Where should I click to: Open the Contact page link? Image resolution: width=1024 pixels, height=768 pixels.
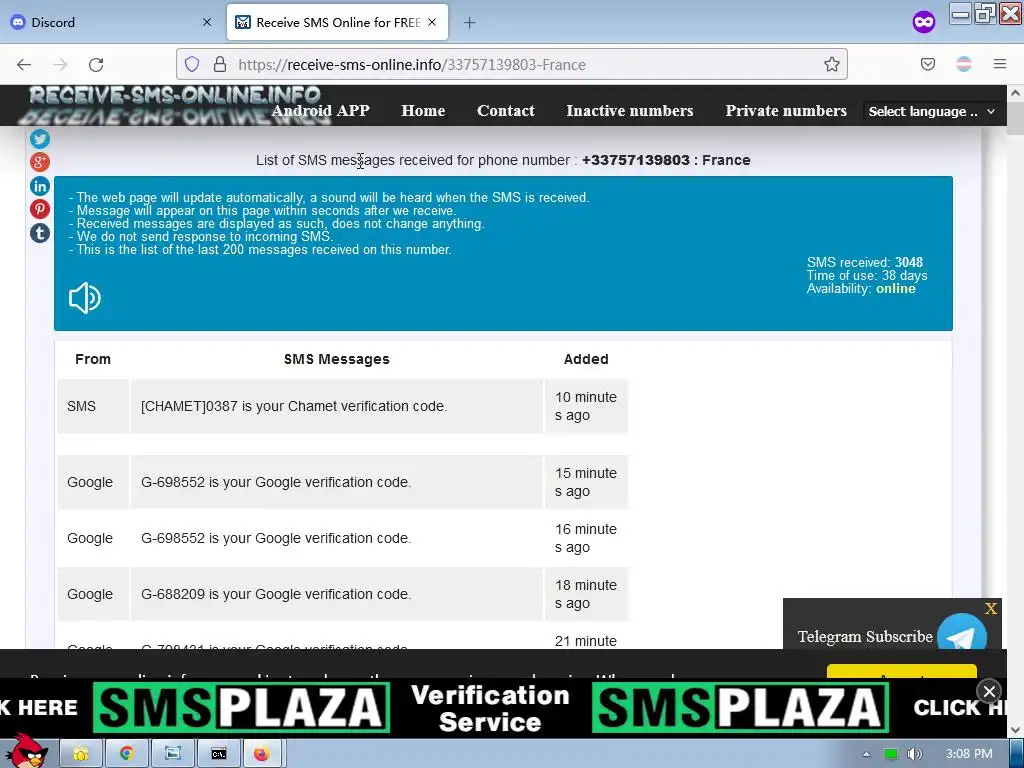(x=505, y=110)
